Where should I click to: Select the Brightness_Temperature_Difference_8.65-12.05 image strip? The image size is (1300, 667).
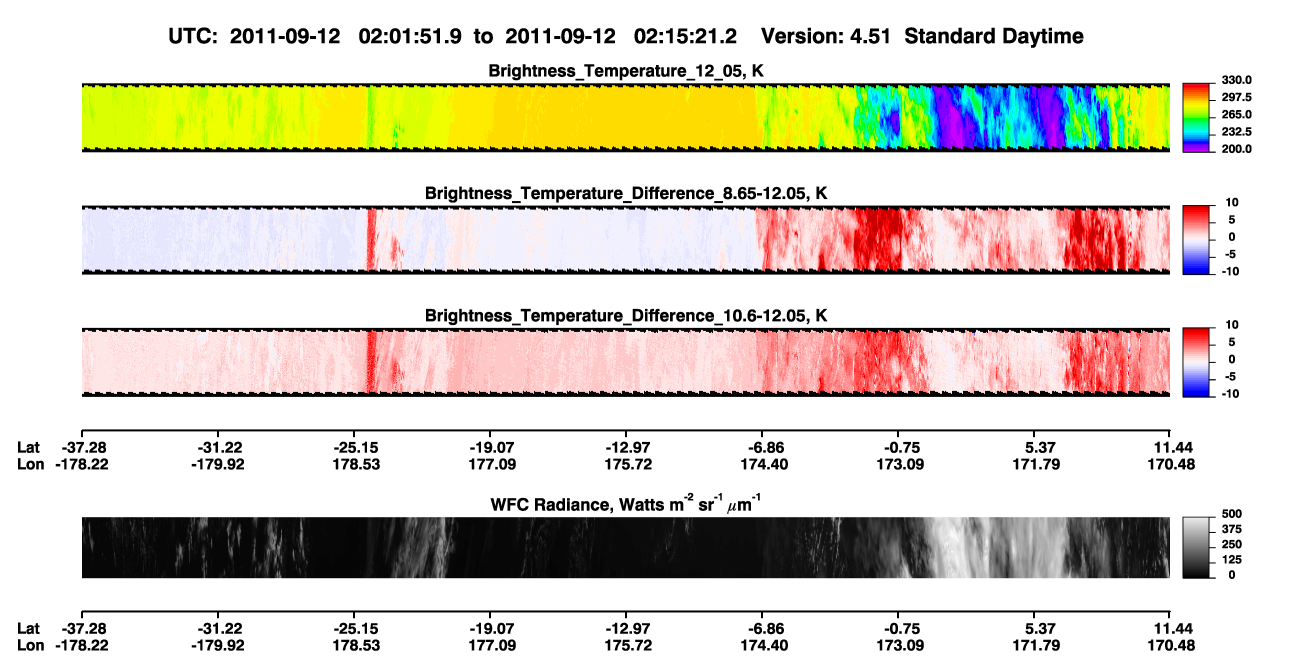point(625,239)
